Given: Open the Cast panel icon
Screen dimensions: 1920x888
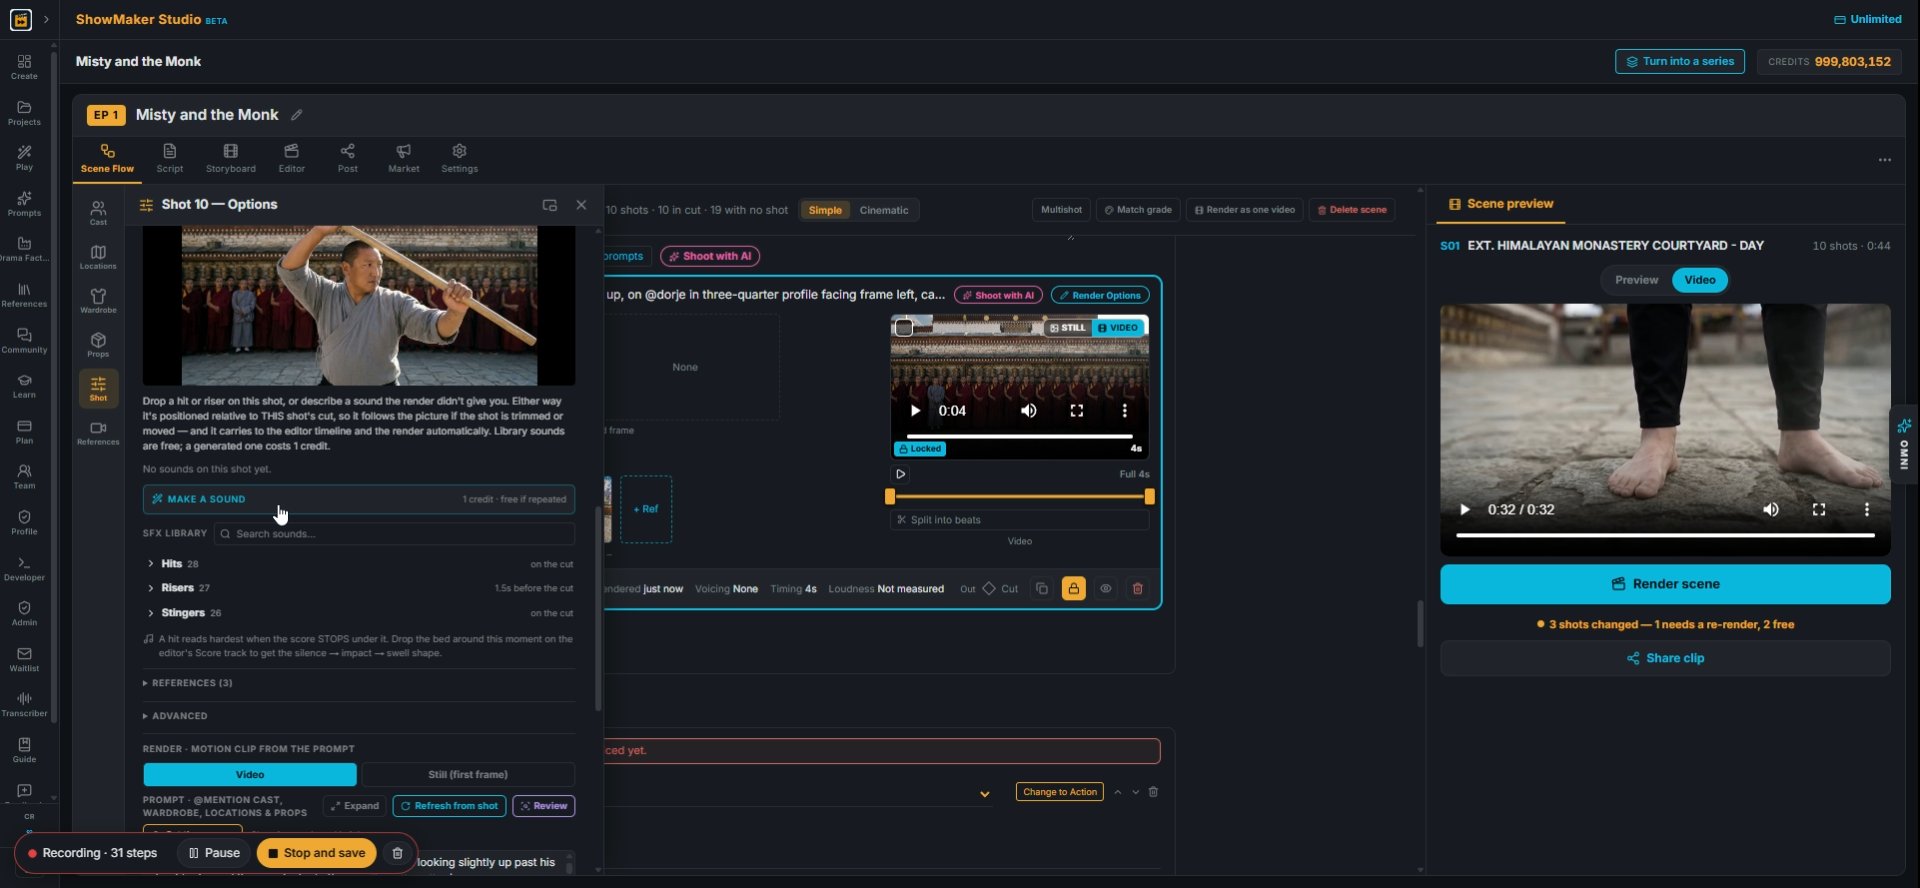Looking at the screenshot, I should [x=98, y=213].
